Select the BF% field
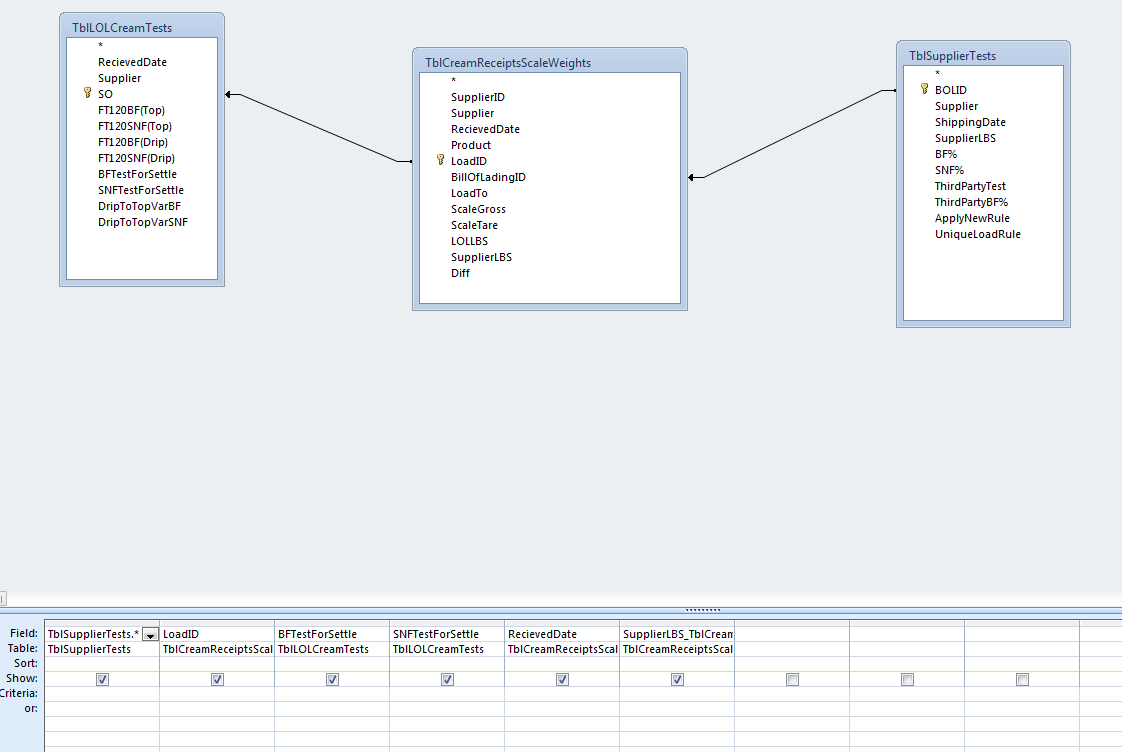 tap(946, 154)
